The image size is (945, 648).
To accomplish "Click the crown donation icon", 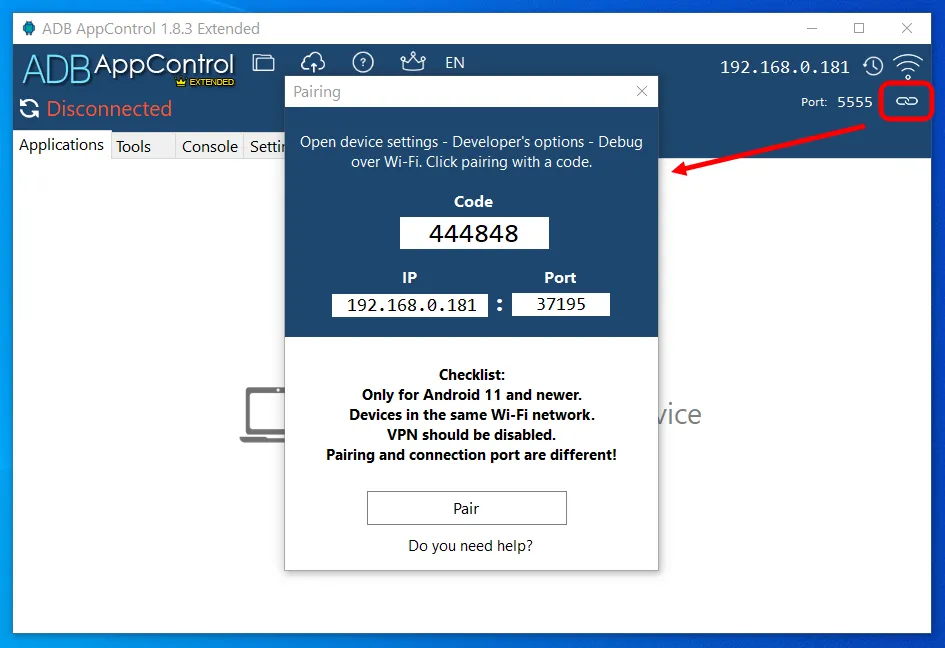I will pyautogui.click(x=413, y=62).
